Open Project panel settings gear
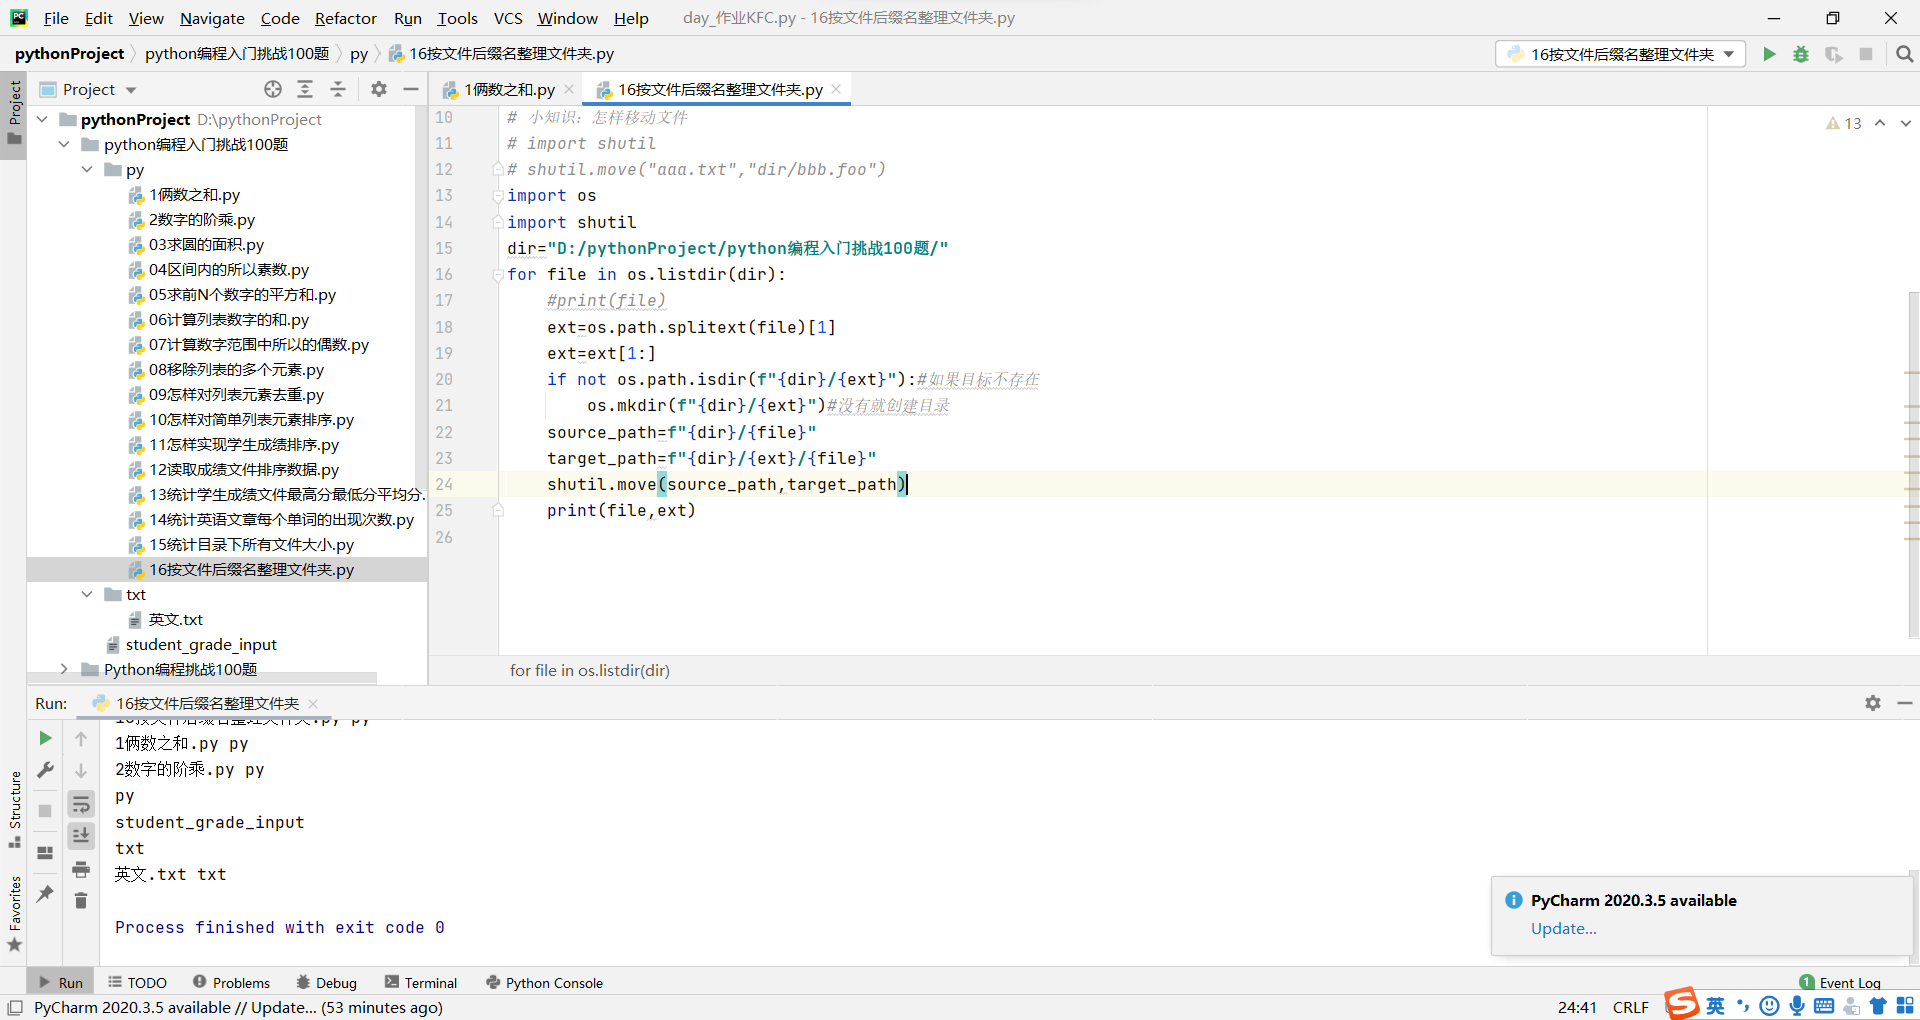The height and width of the screenshot is (1020, 1920). [x=379, y=89]
